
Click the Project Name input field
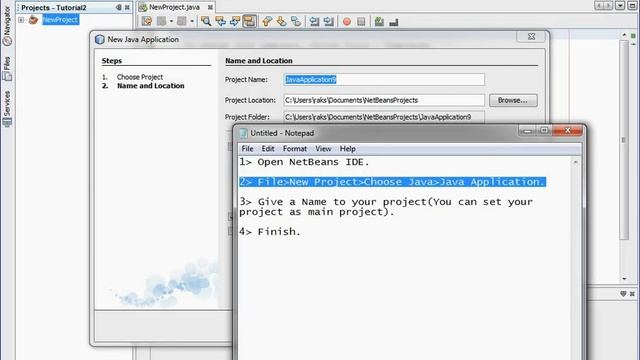point(384,80)
